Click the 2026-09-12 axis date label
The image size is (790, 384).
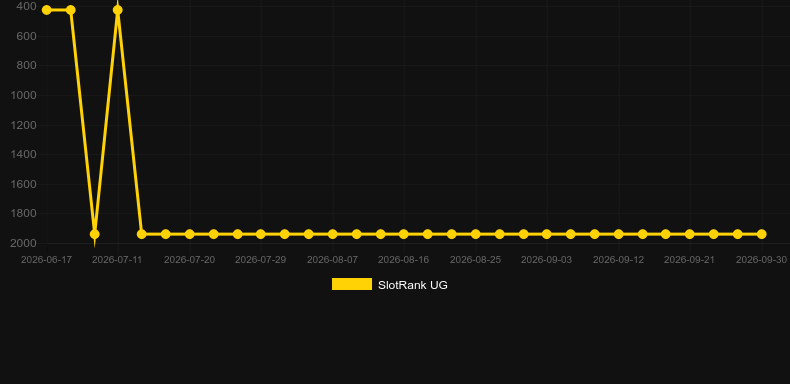618,260
